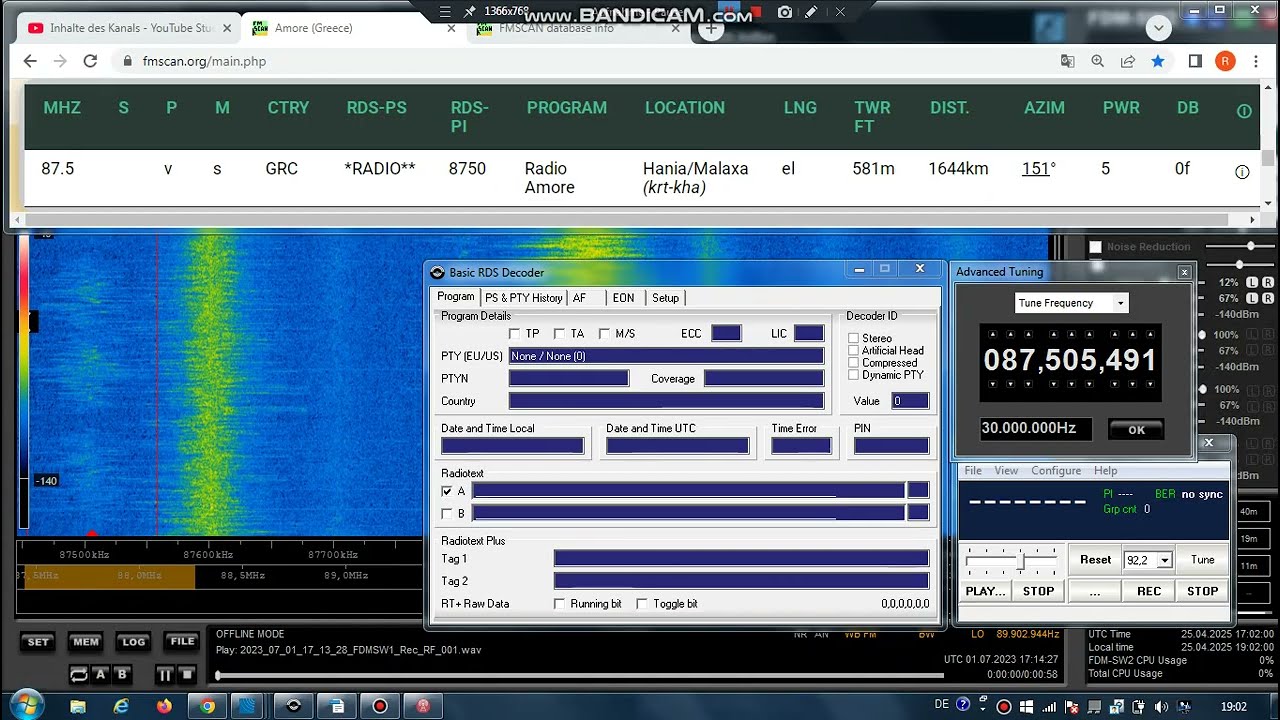The width and height of the screenshot is (1280, 720).
Task: Open the View menu in small tuner window
Action: tap(1006, 471)
